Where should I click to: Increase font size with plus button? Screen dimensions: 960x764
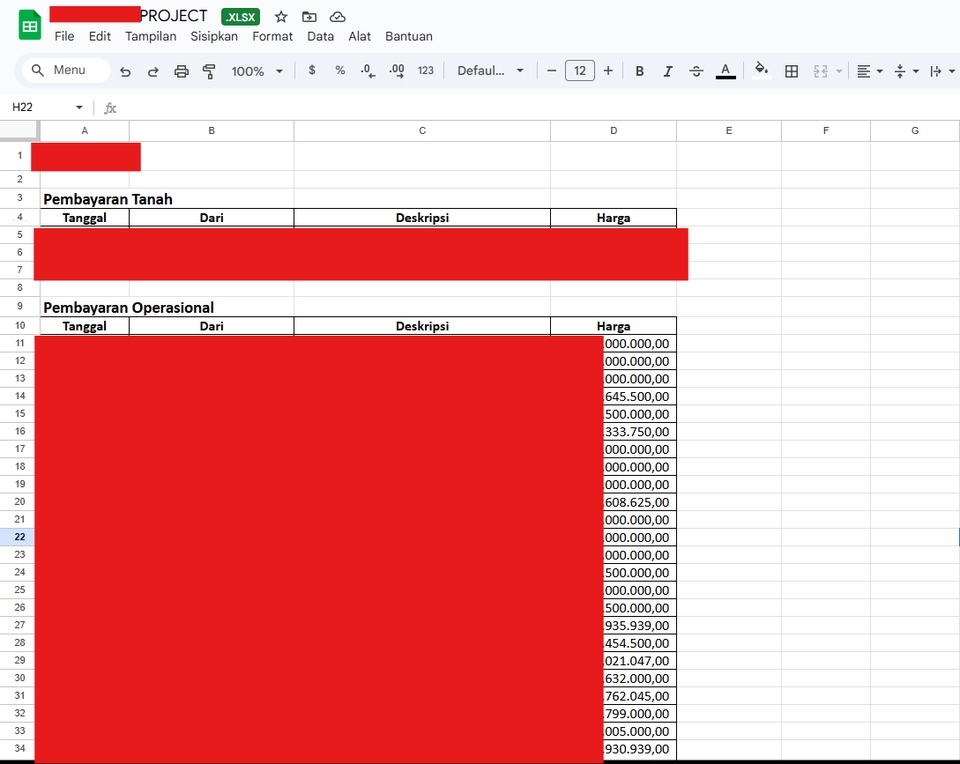tap(608, 71)
